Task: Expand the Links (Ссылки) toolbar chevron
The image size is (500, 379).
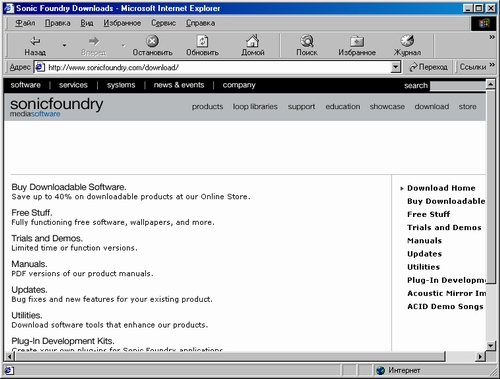Action: [x=492, y=65]
